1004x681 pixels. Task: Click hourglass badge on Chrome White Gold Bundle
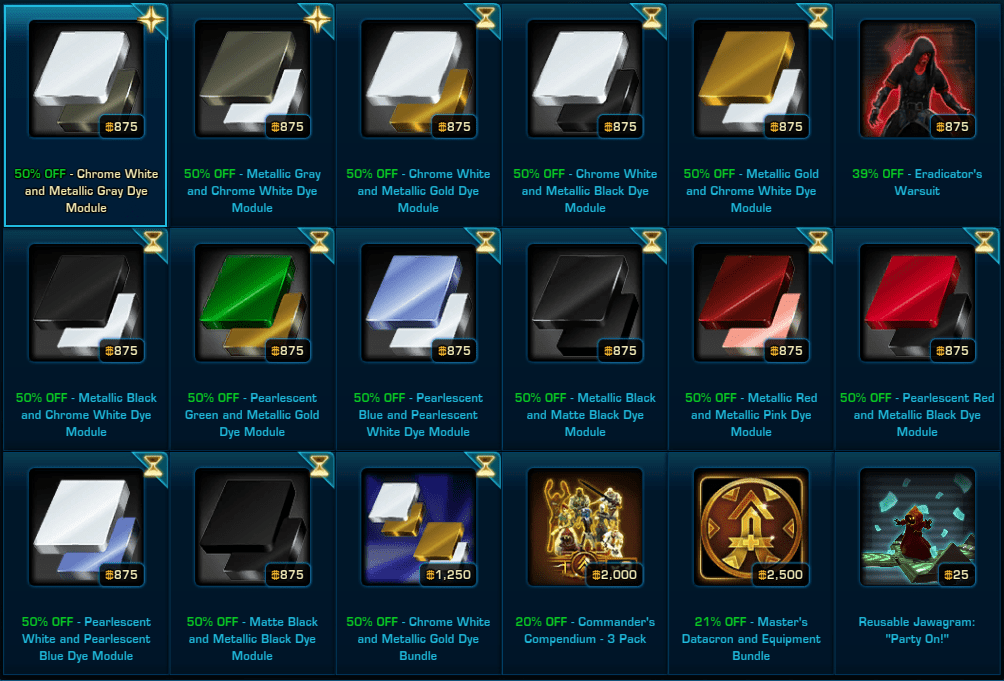(485, 466)
